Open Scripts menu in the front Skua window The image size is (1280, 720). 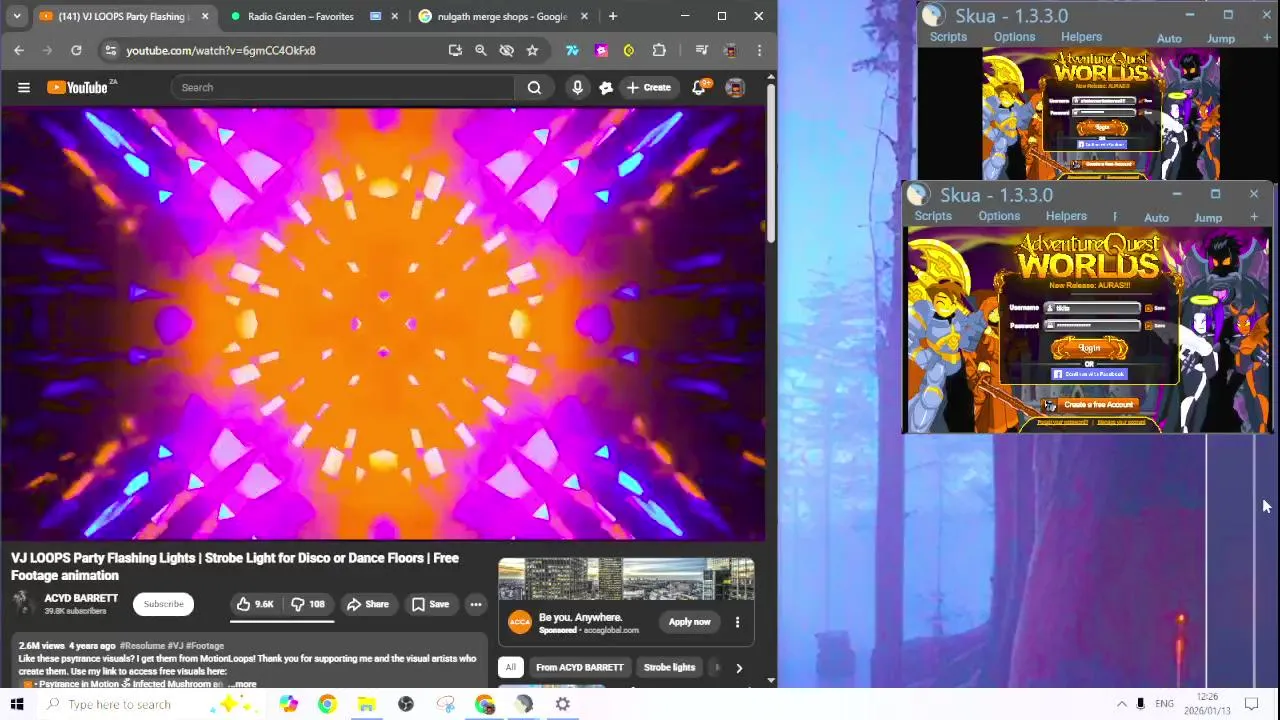tap(932, 216)
